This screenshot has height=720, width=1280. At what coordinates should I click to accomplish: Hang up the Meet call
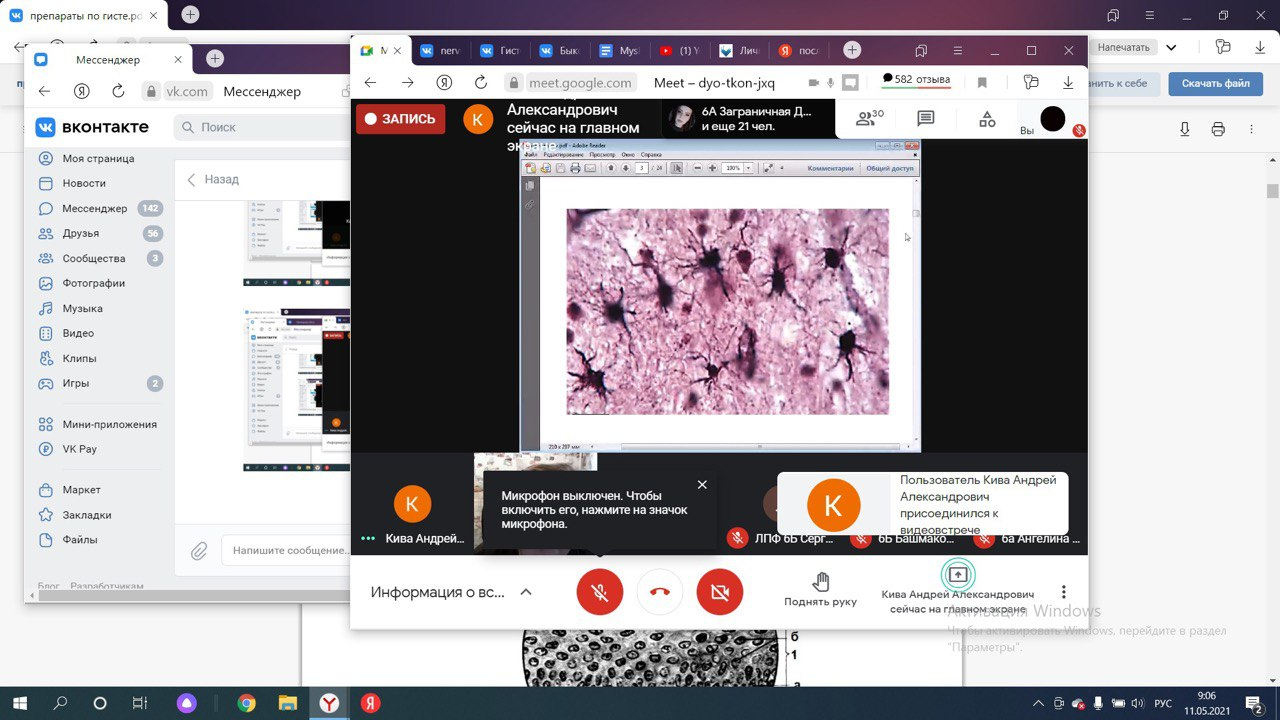(660, 592)
